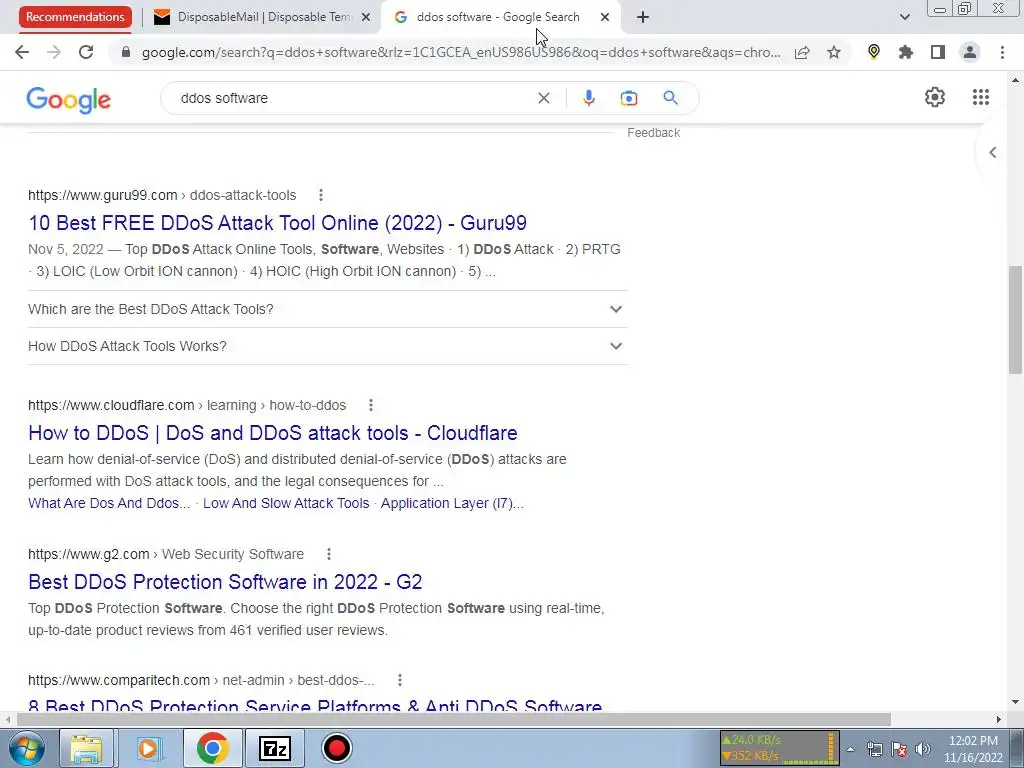Open Google apps grid

point(981,97)
